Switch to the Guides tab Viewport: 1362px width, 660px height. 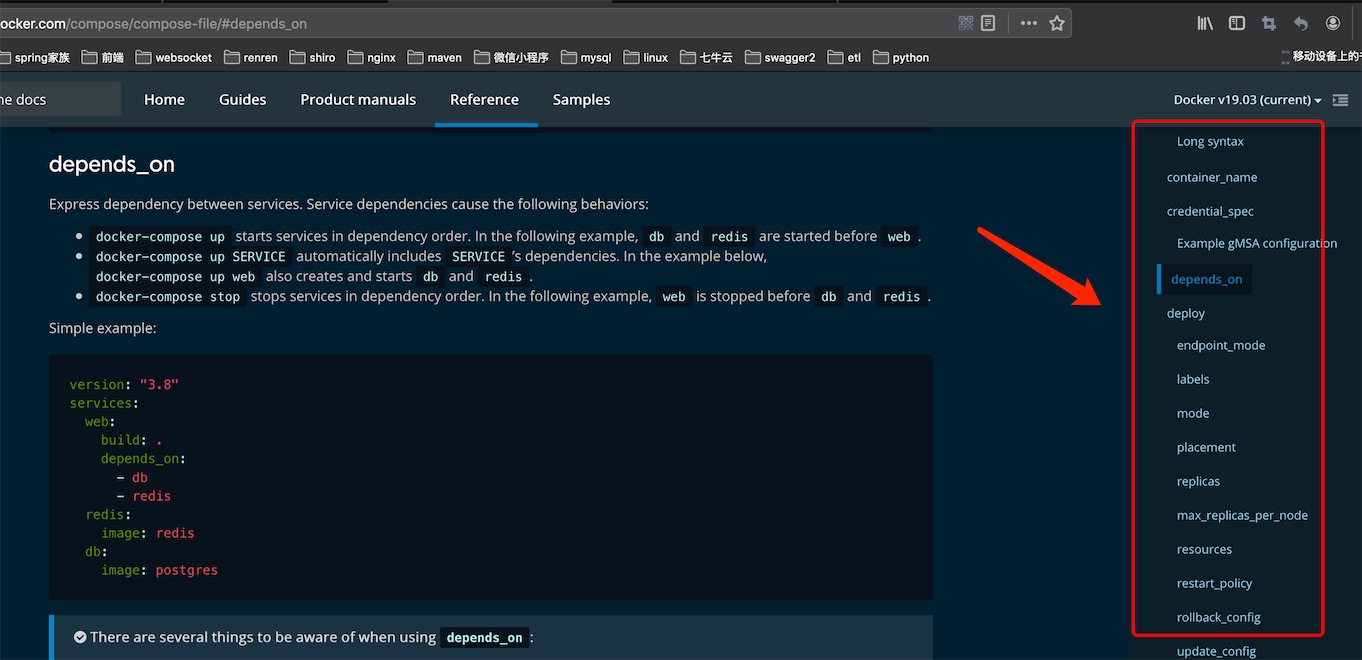[243, 100]
